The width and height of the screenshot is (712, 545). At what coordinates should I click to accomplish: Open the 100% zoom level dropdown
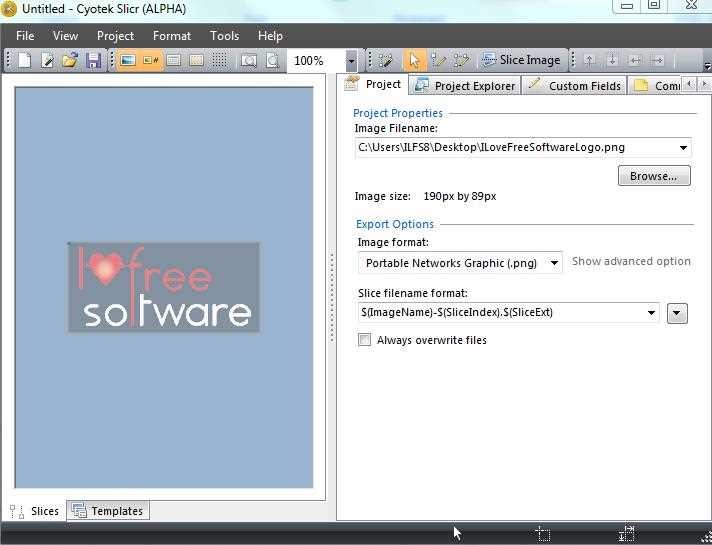[350, 61]
